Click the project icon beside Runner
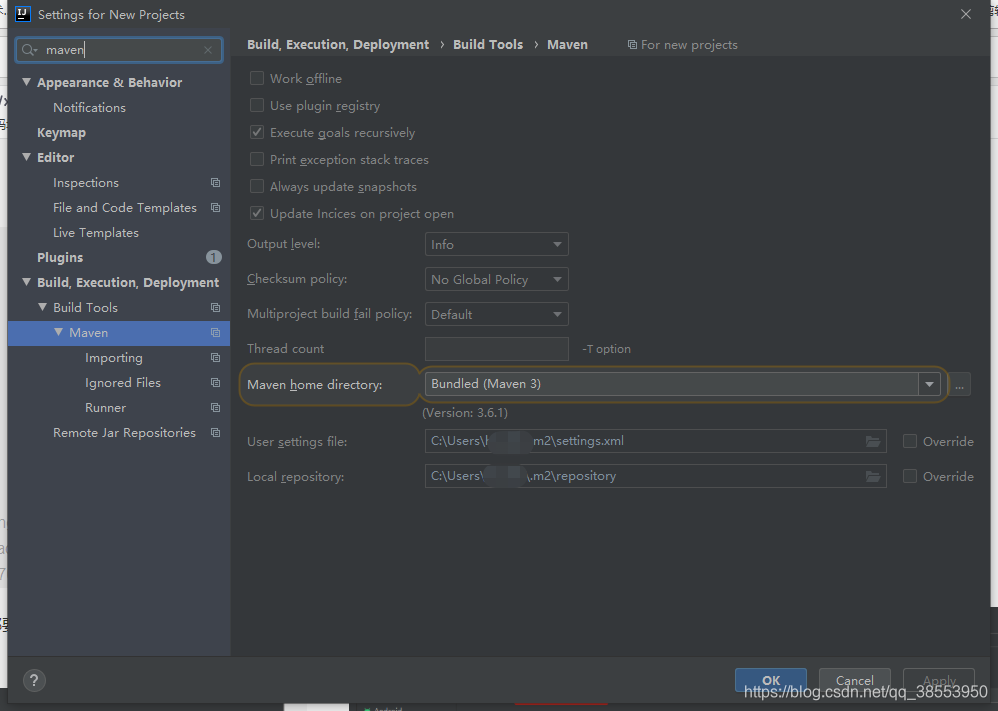This screenshot has width=998, height=711. click(215, 407)
